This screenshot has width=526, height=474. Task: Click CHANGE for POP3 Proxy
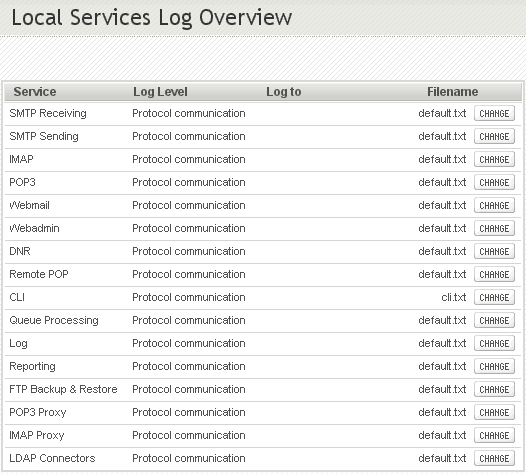pos(494,412)
